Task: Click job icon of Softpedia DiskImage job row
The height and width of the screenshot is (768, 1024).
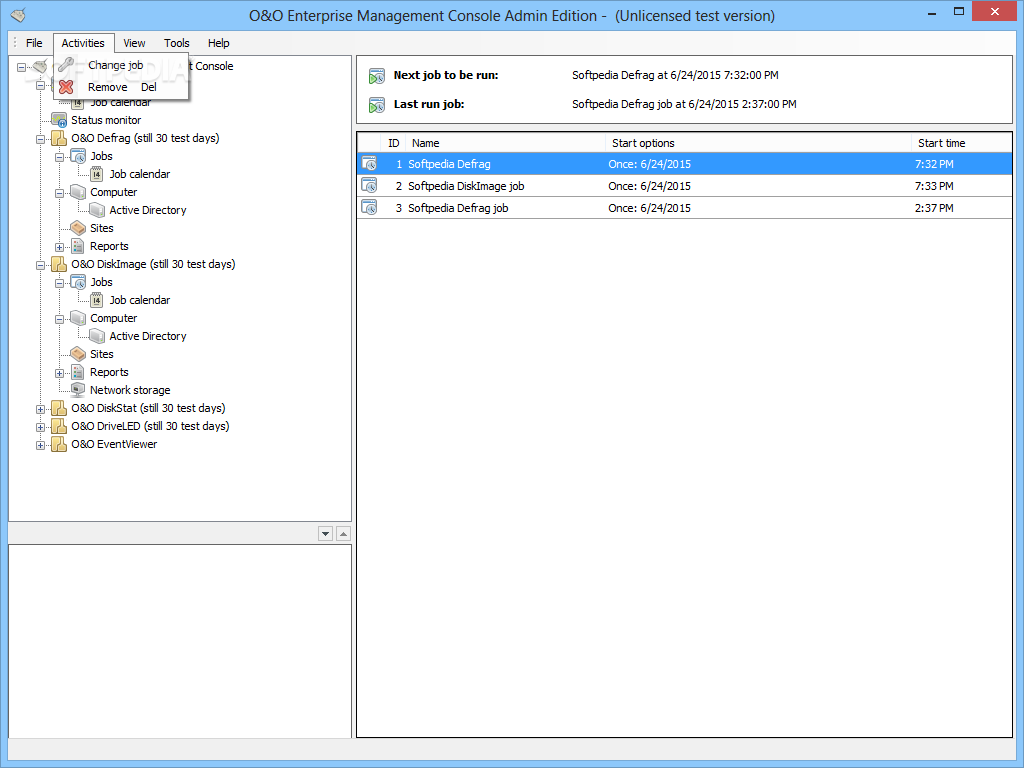Action: click(370, 185)
